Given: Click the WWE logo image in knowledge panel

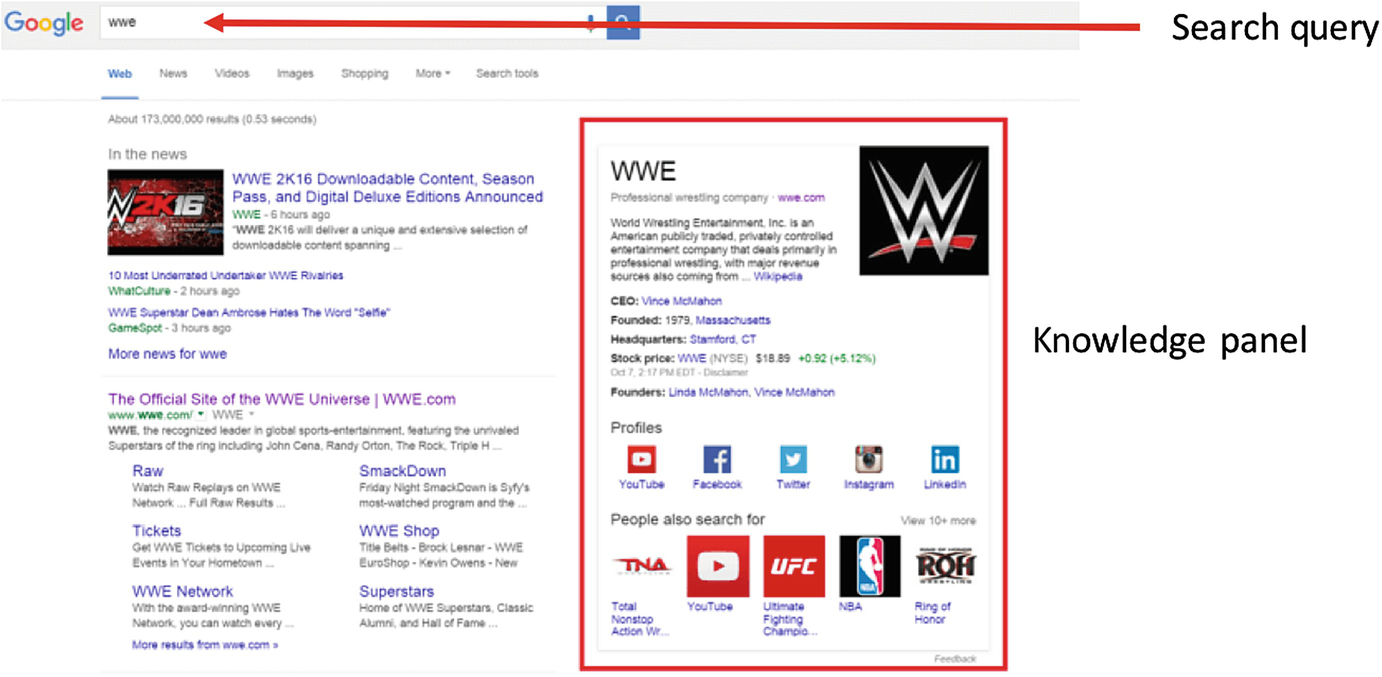Looking at the screenshot, I should [x=924, y=211].
